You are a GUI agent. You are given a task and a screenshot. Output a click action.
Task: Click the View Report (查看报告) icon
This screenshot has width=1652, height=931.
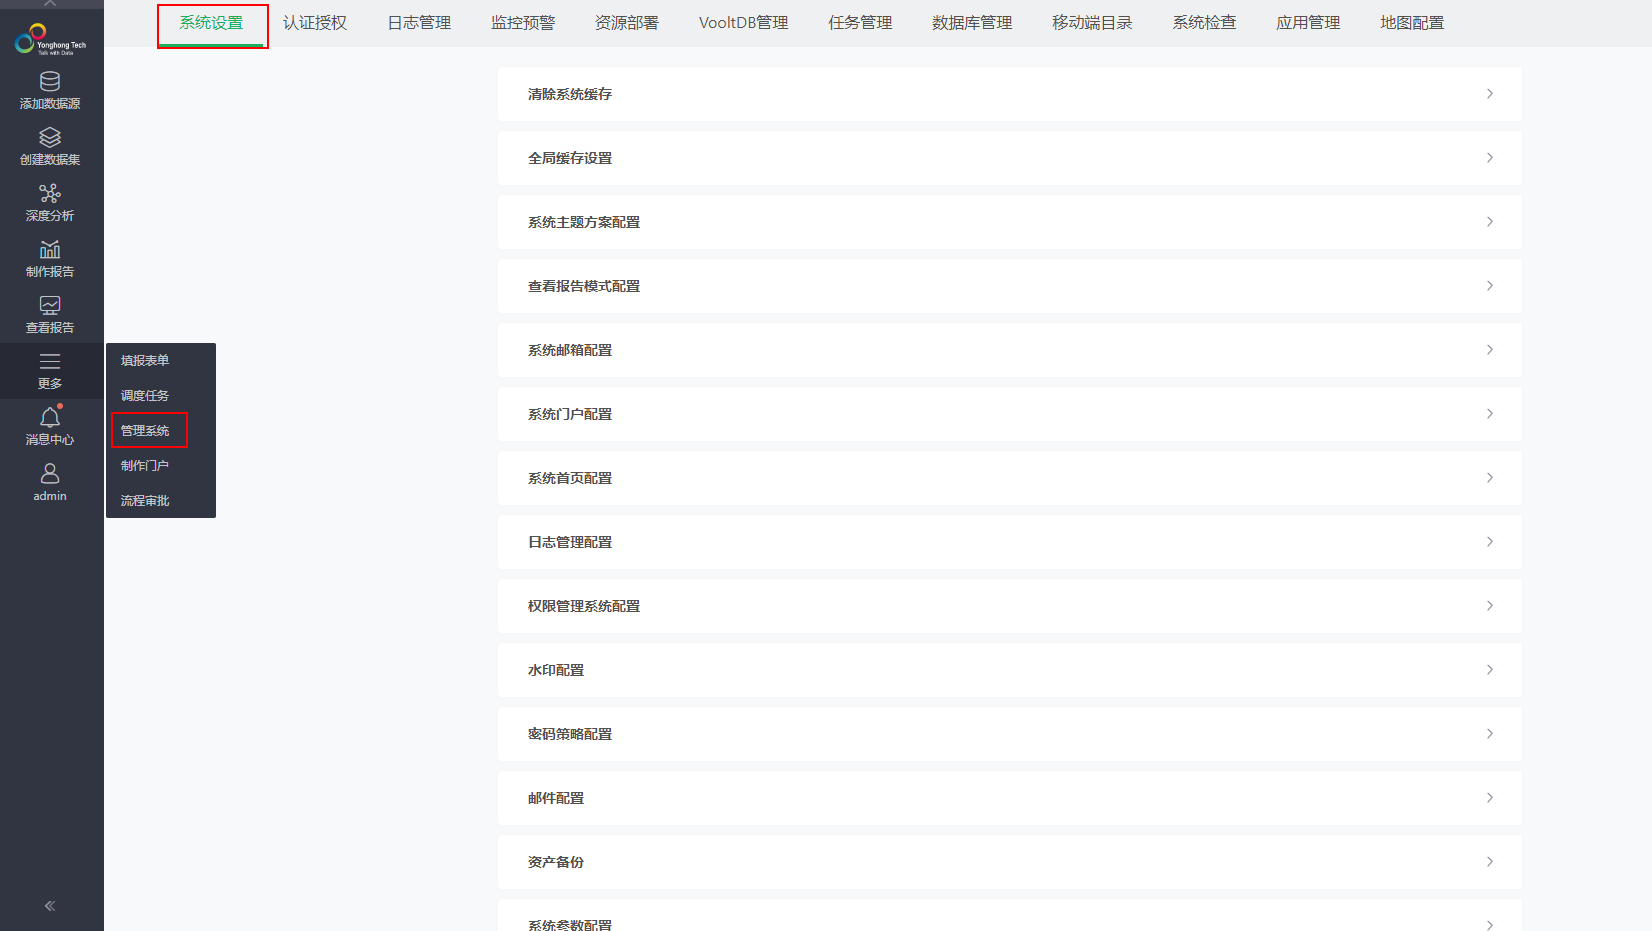[50, 306]
